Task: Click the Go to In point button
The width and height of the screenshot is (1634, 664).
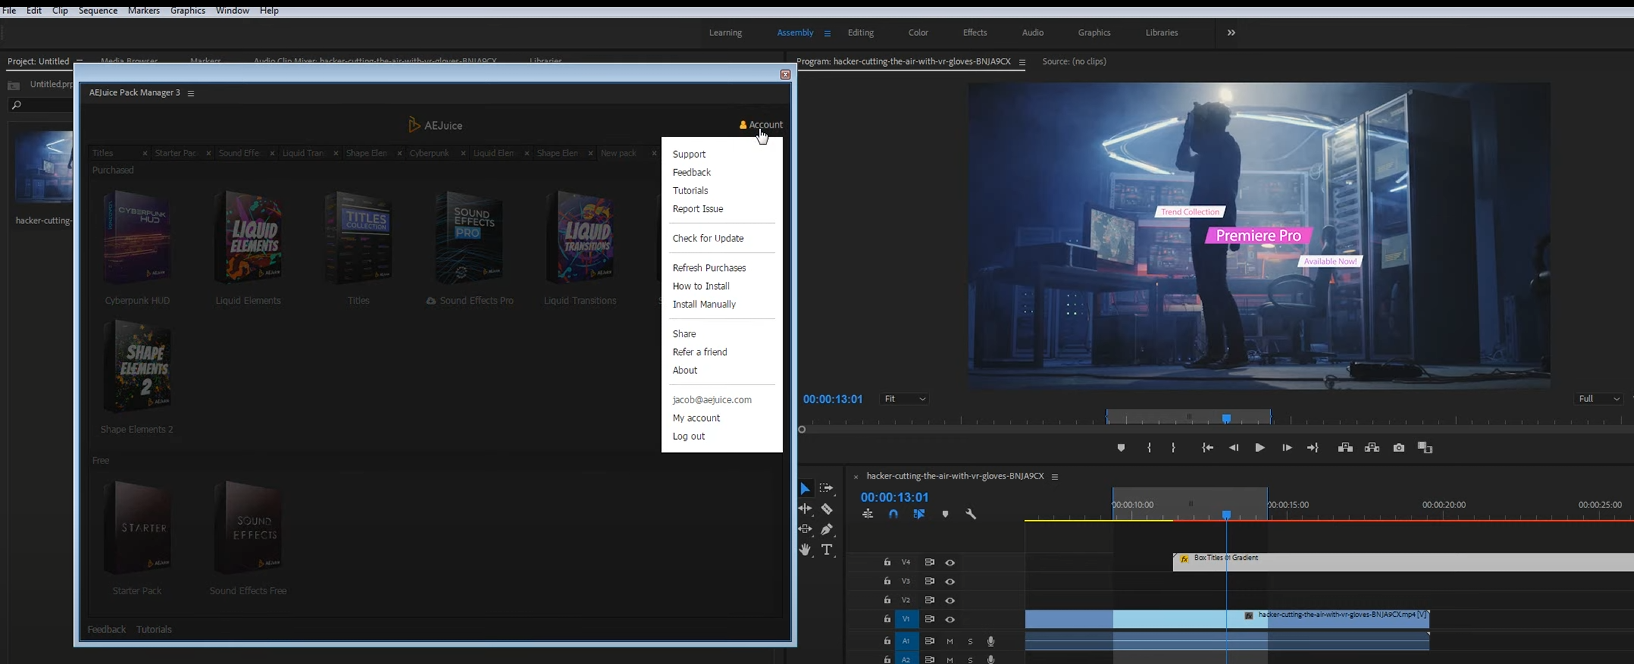Action: click(x=1207, y=448)
